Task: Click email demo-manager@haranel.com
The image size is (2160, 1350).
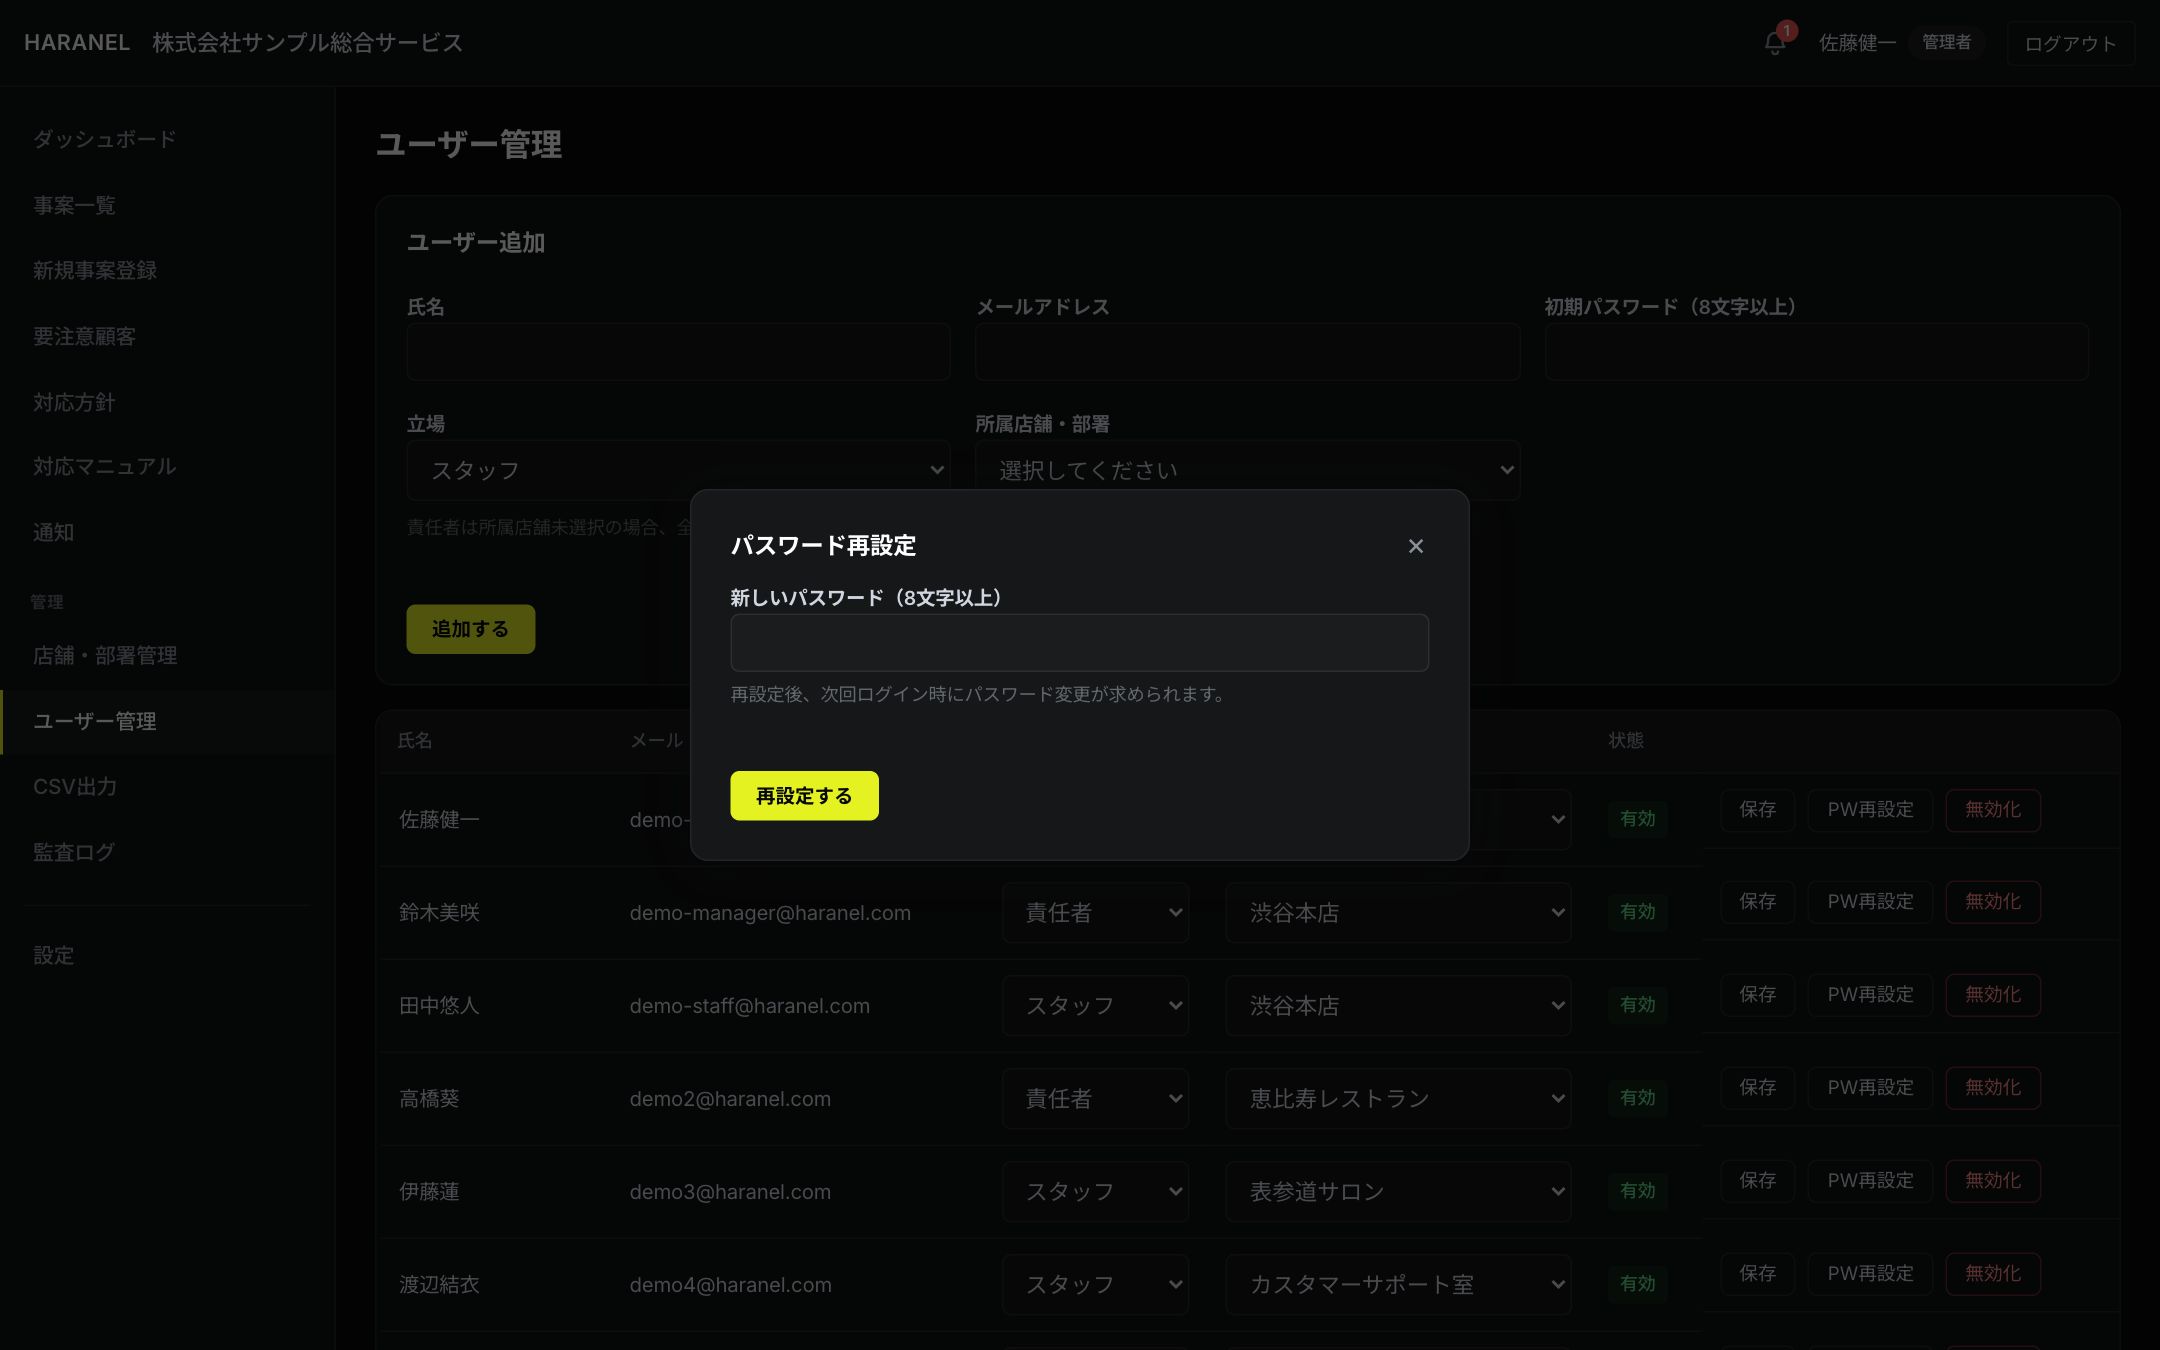Action: pos(770,912)
